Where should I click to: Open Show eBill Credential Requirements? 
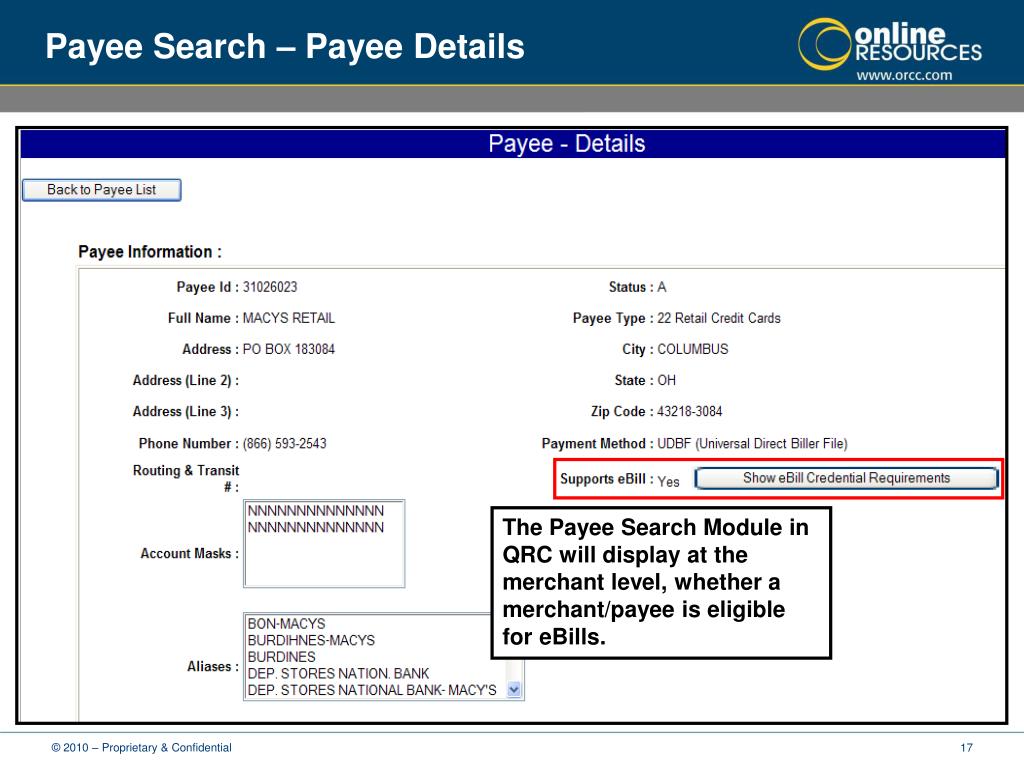tap(846, 478)
